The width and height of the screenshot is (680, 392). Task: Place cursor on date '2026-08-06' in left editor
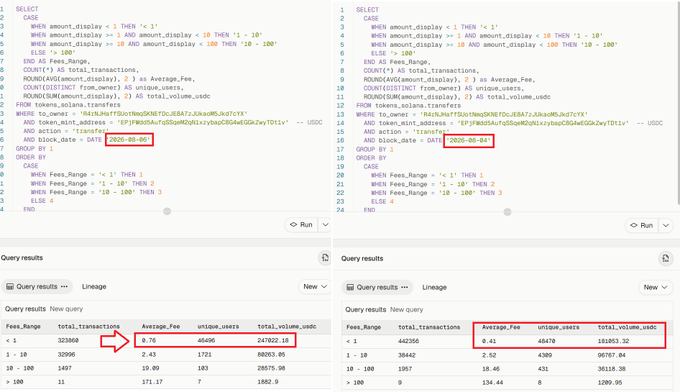point(129,140)
